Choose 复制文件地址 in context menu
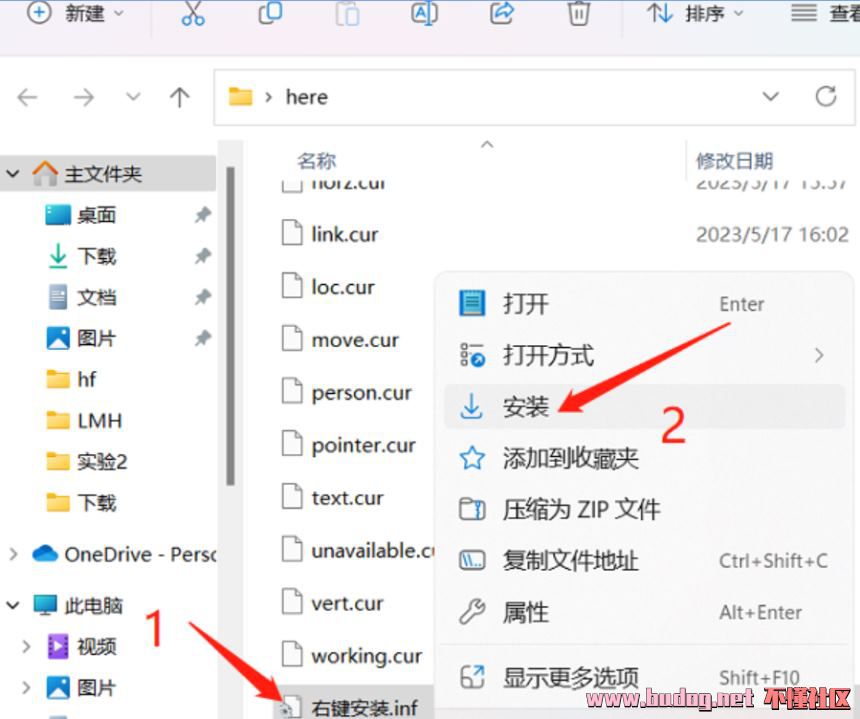 click(644, 561)
